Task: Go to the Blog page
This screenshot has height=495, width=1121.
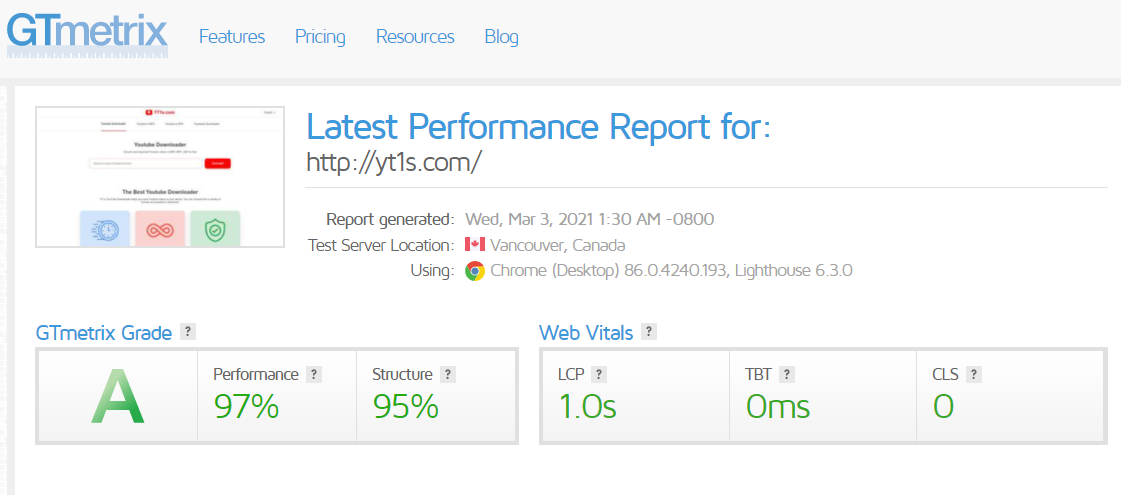Action: pos(502,36)
